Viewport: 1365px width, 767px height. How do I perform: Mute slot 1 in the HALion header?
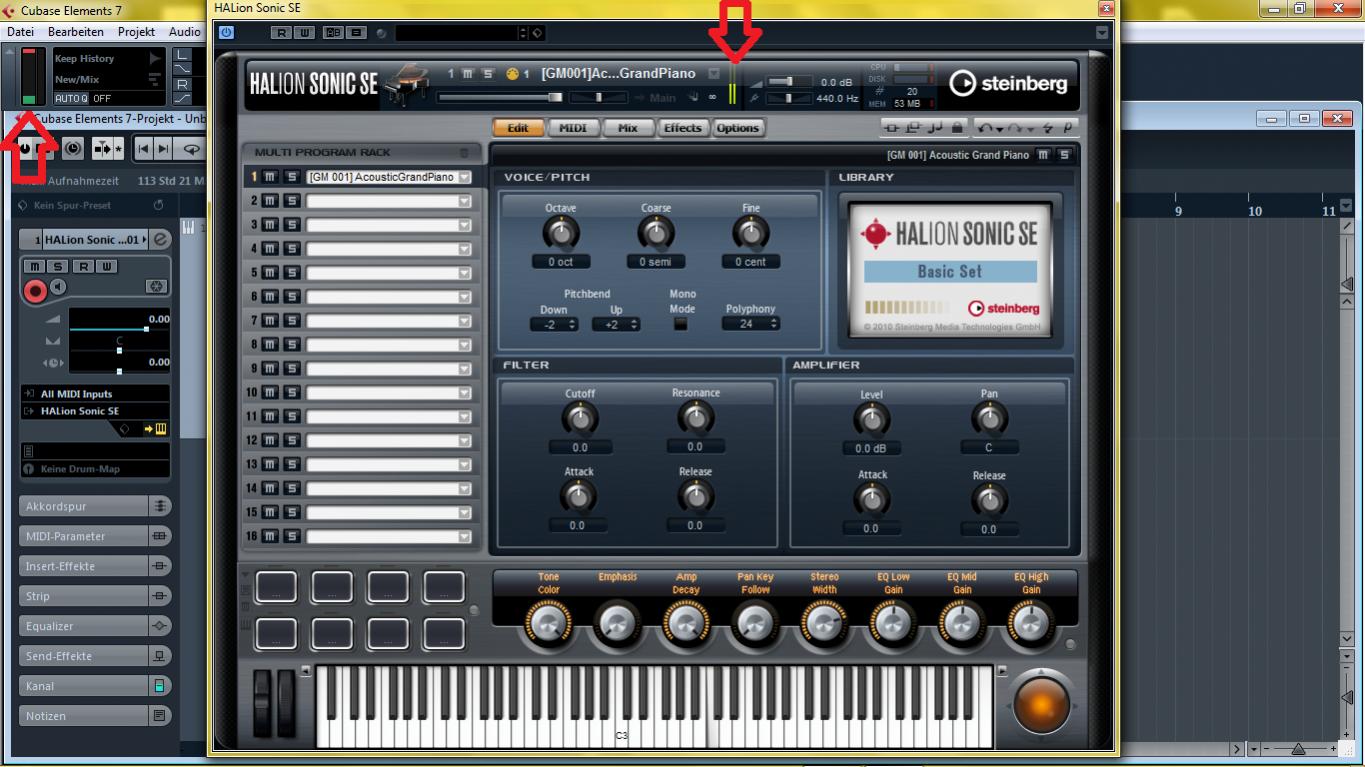tap(468, 73)
